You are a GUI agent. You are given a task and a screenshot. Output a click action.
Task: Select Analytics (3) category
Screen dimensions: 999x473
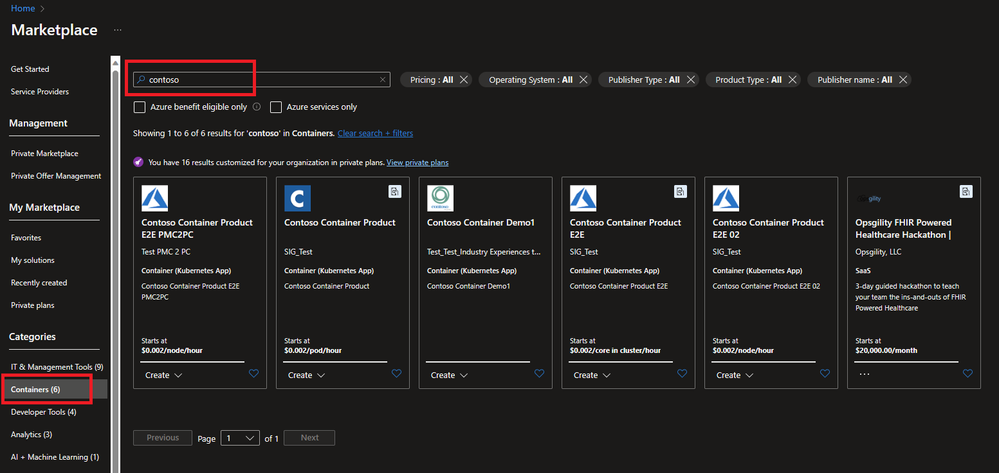coord(31,435)
